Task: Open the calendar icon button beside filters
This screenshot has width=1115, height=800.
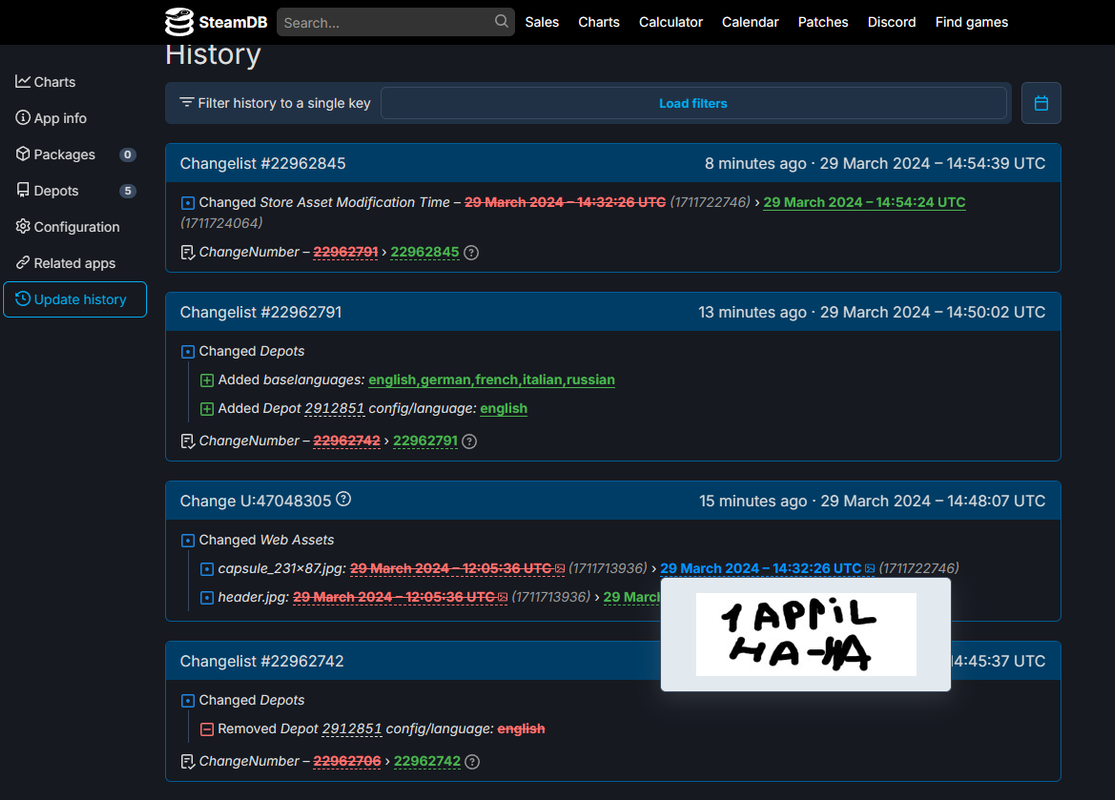Action: [1041, 103]
